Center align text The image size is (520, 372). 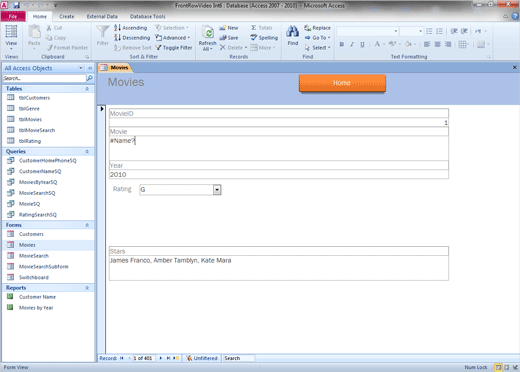(x=437, y=44)
